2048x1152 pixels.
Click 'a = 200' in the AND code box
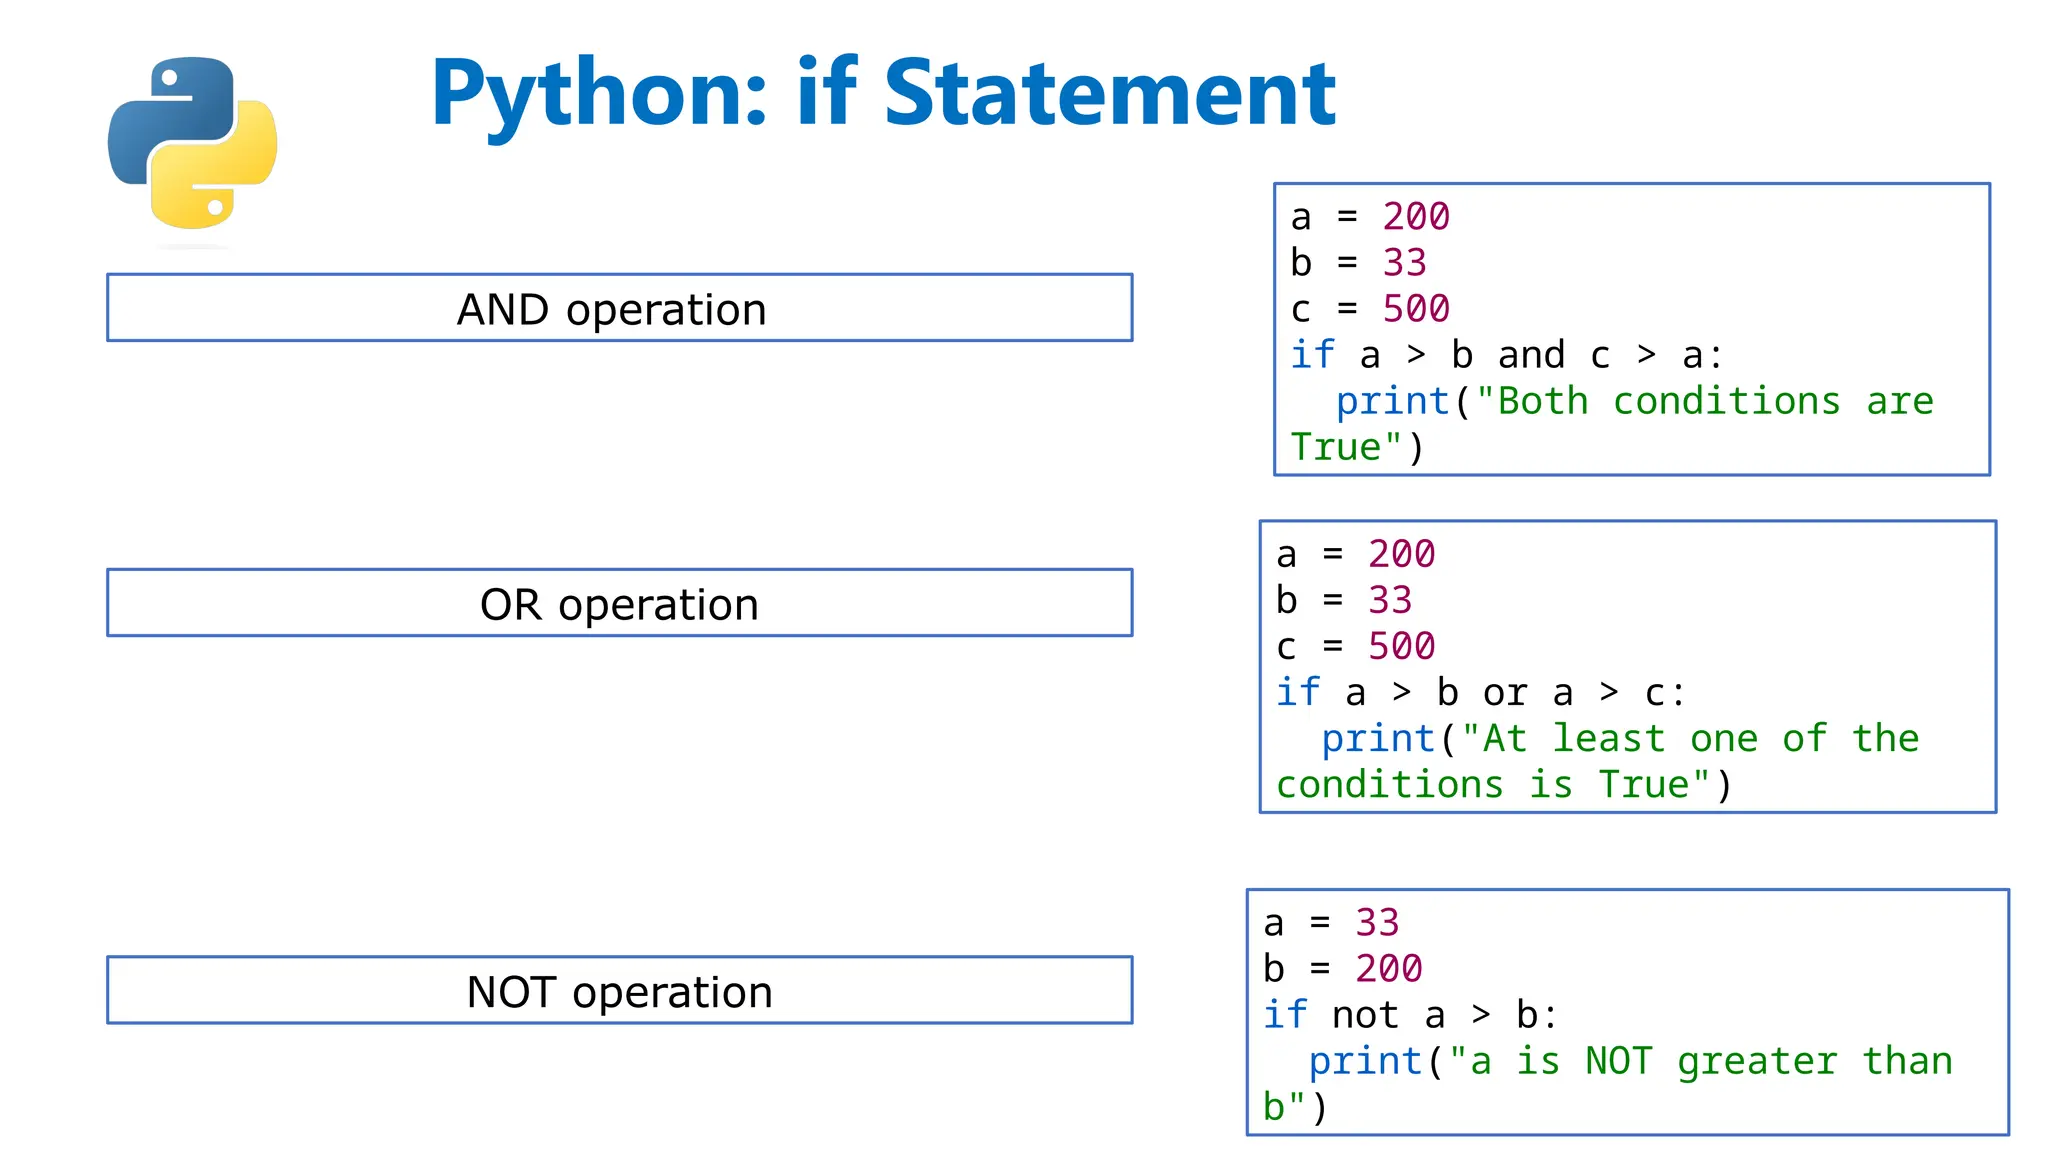pos(1370,217)
